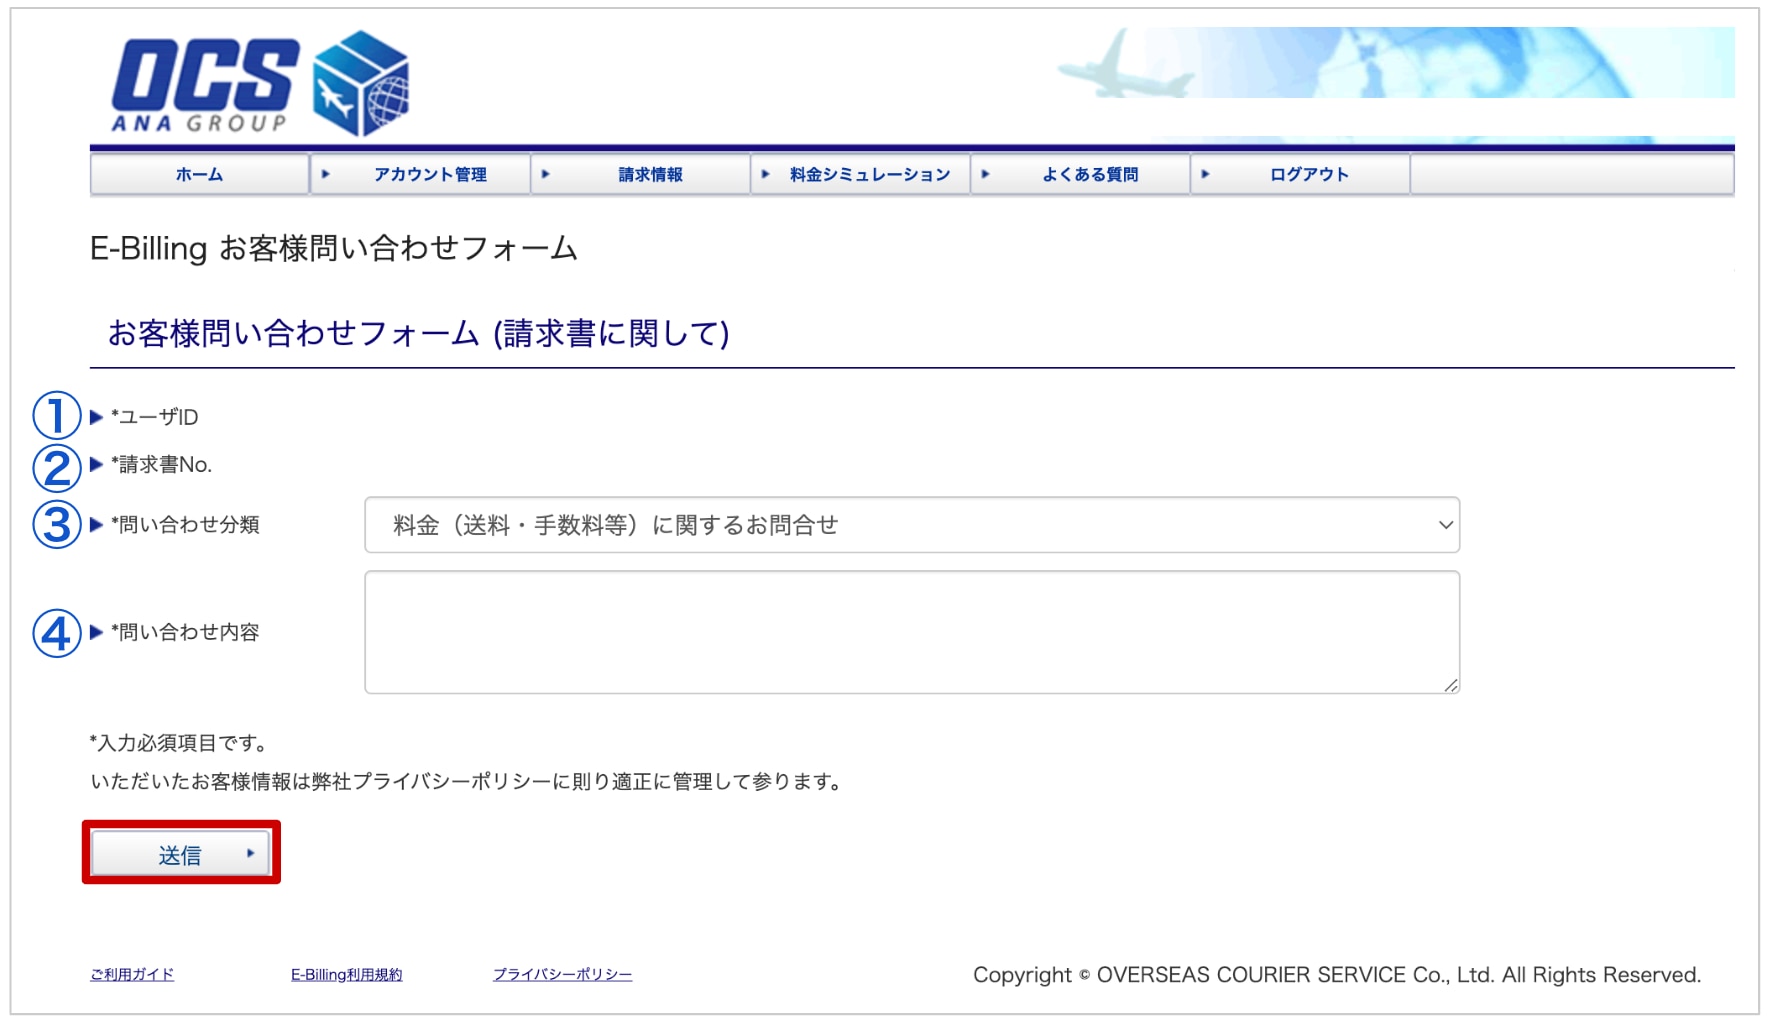Viewport: 1770px width, 1026px height.
Task: Click the お客様問い合わせフォーム (請求書に関して) section heading
Action: pyautogui.click(x=419, y=333)
